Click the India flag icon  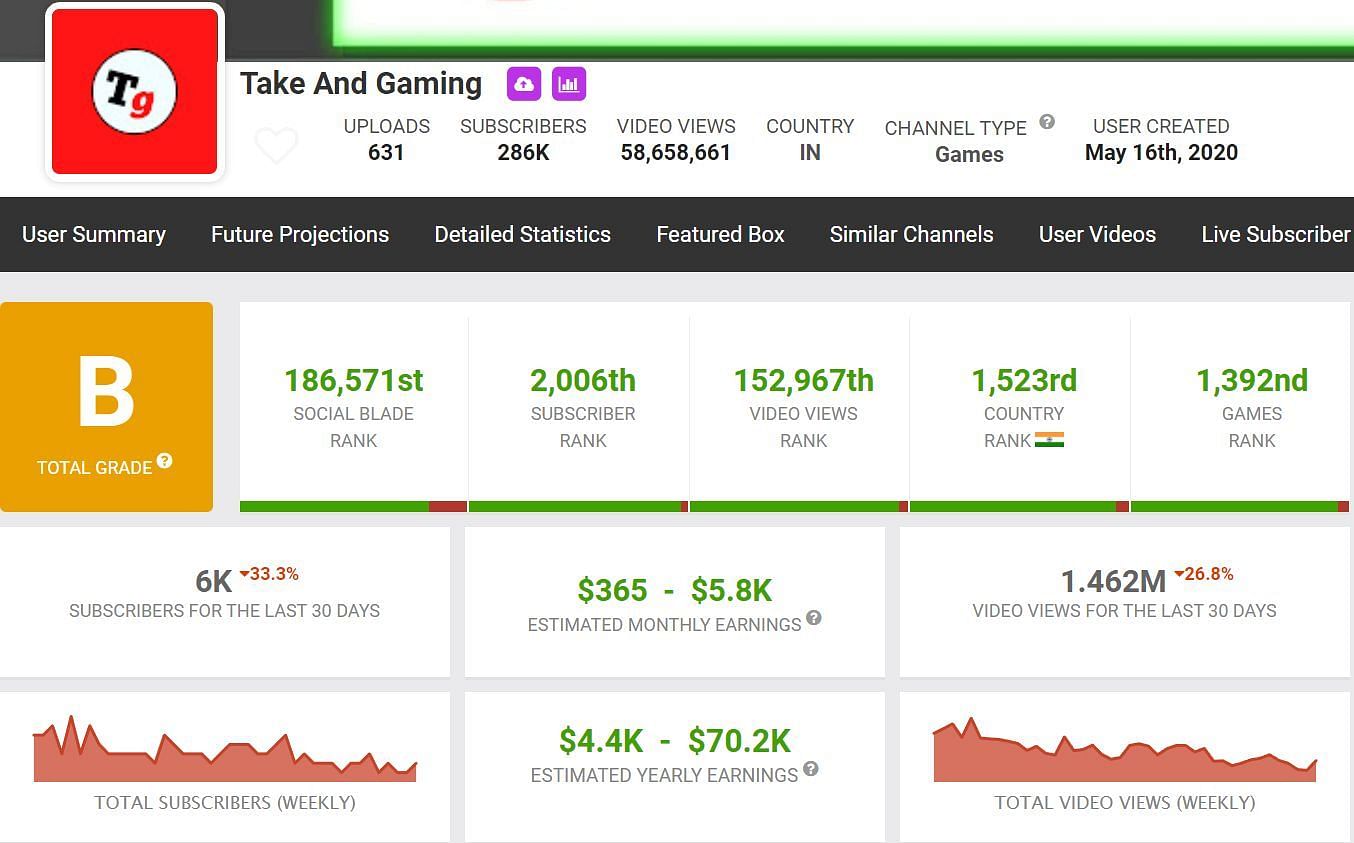pyautogui.click(x=1049, y=440)
